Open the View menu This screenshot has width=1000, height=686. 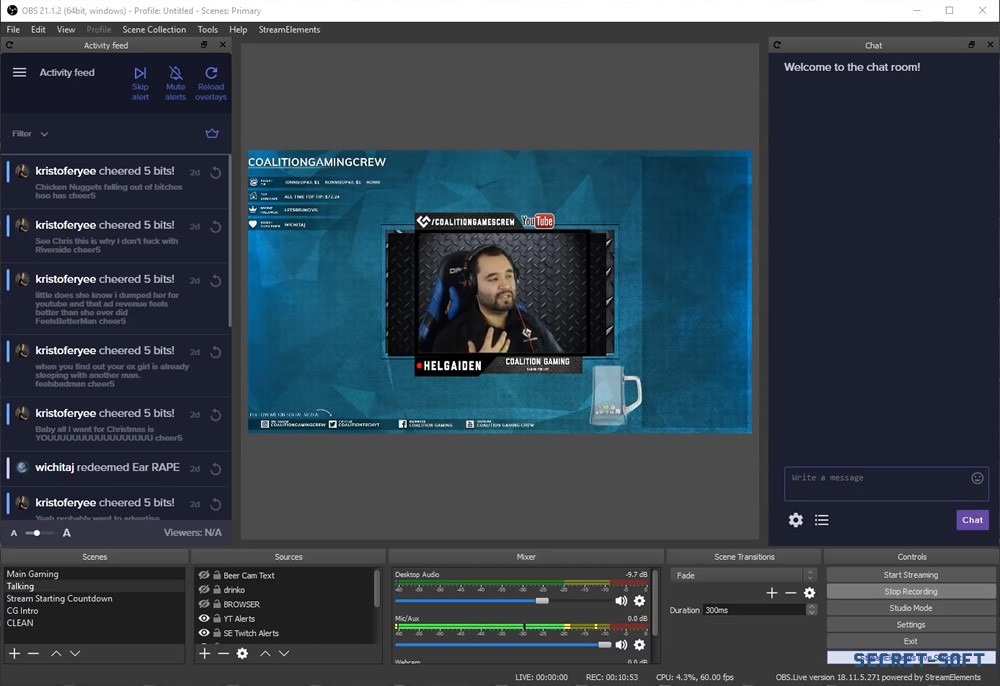point(66,29)
